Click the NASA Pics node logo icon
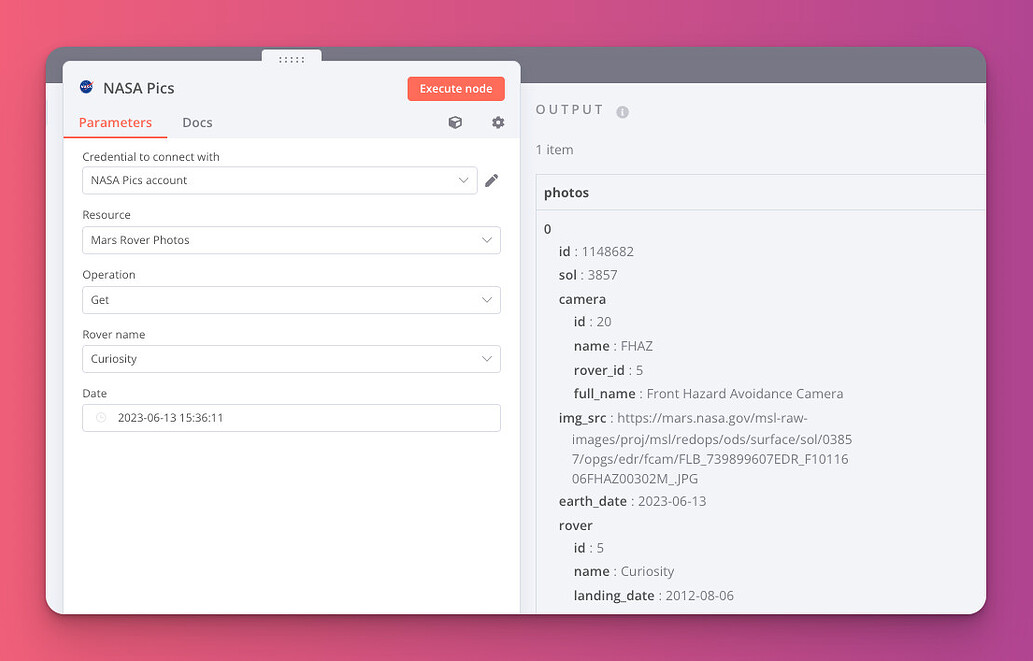 pos(86,88)
